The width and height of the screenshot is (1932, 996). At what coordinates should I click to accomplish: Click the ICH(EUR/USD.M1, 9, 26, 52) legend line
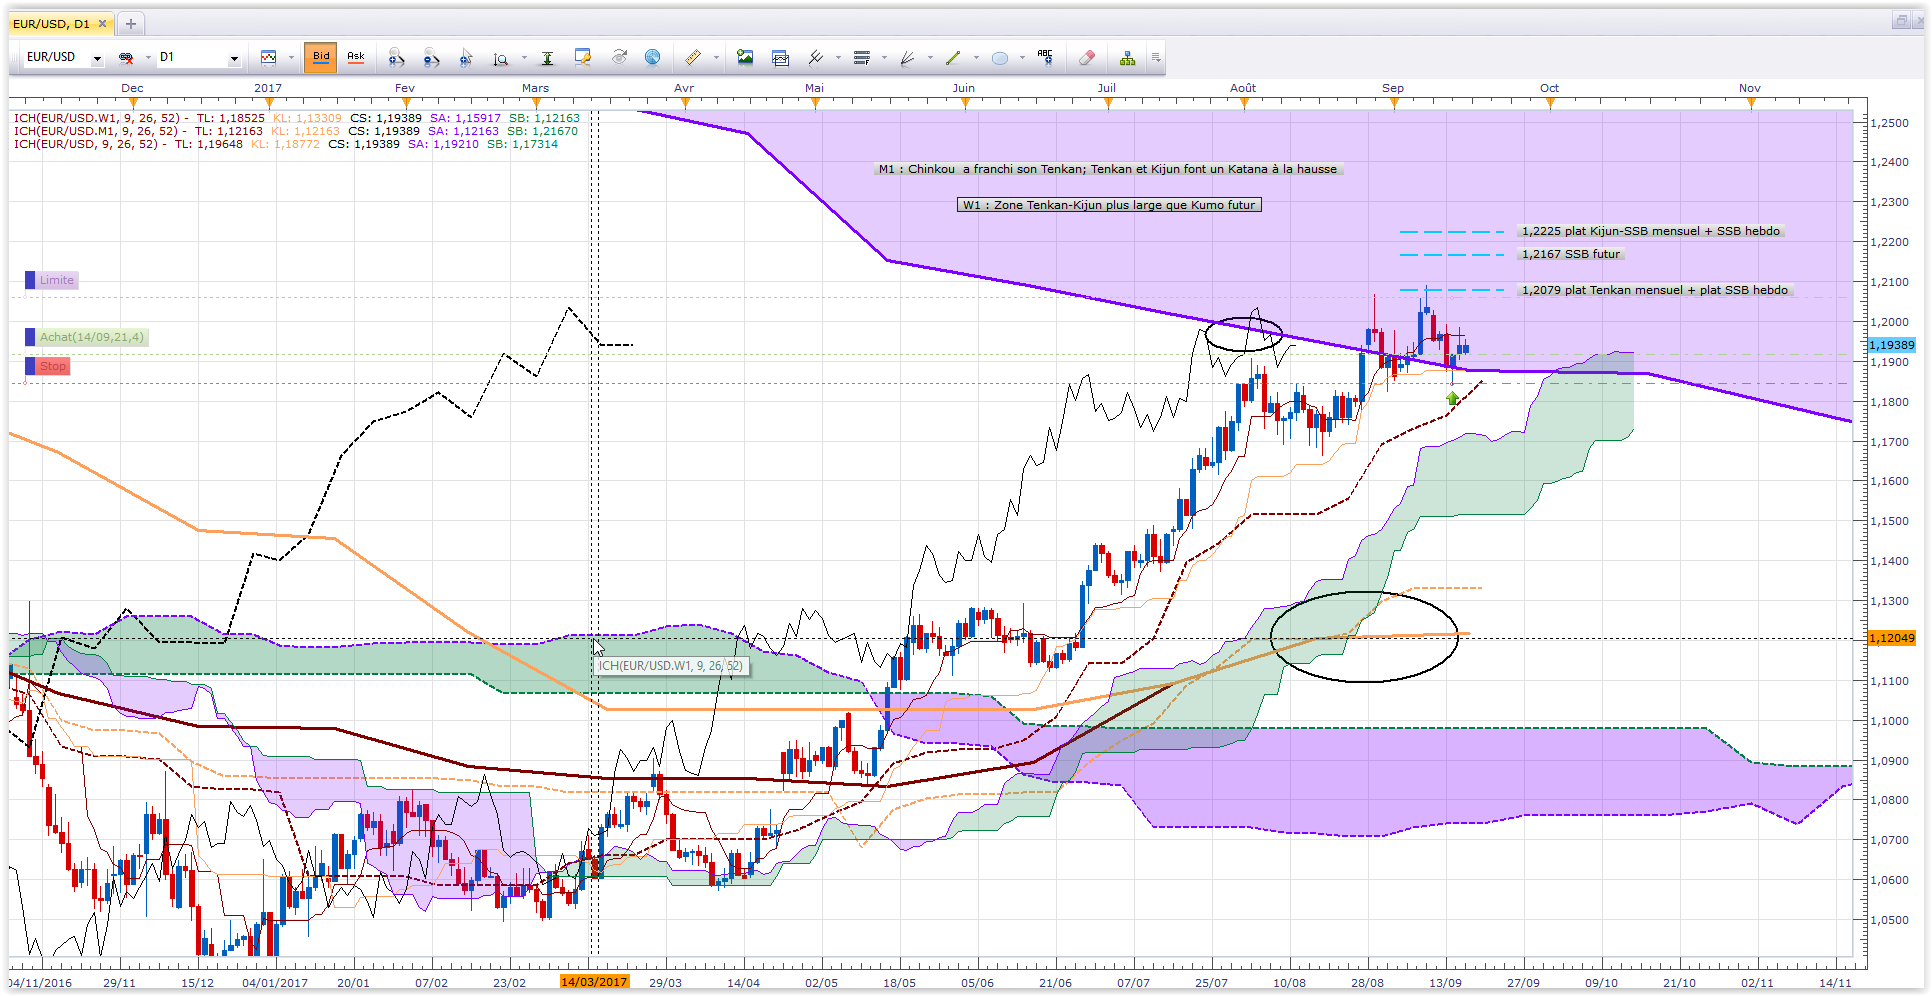[296, 131]
